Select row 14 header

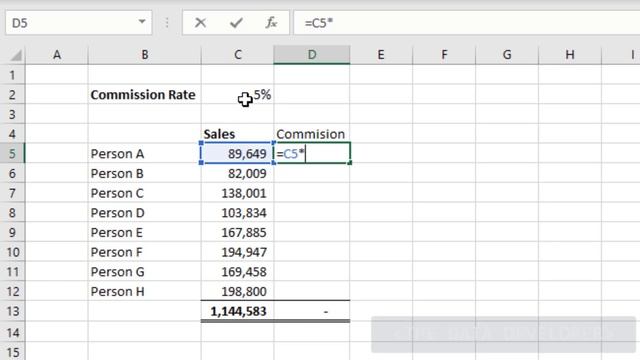pyautogui.click(x=12, y=332)
